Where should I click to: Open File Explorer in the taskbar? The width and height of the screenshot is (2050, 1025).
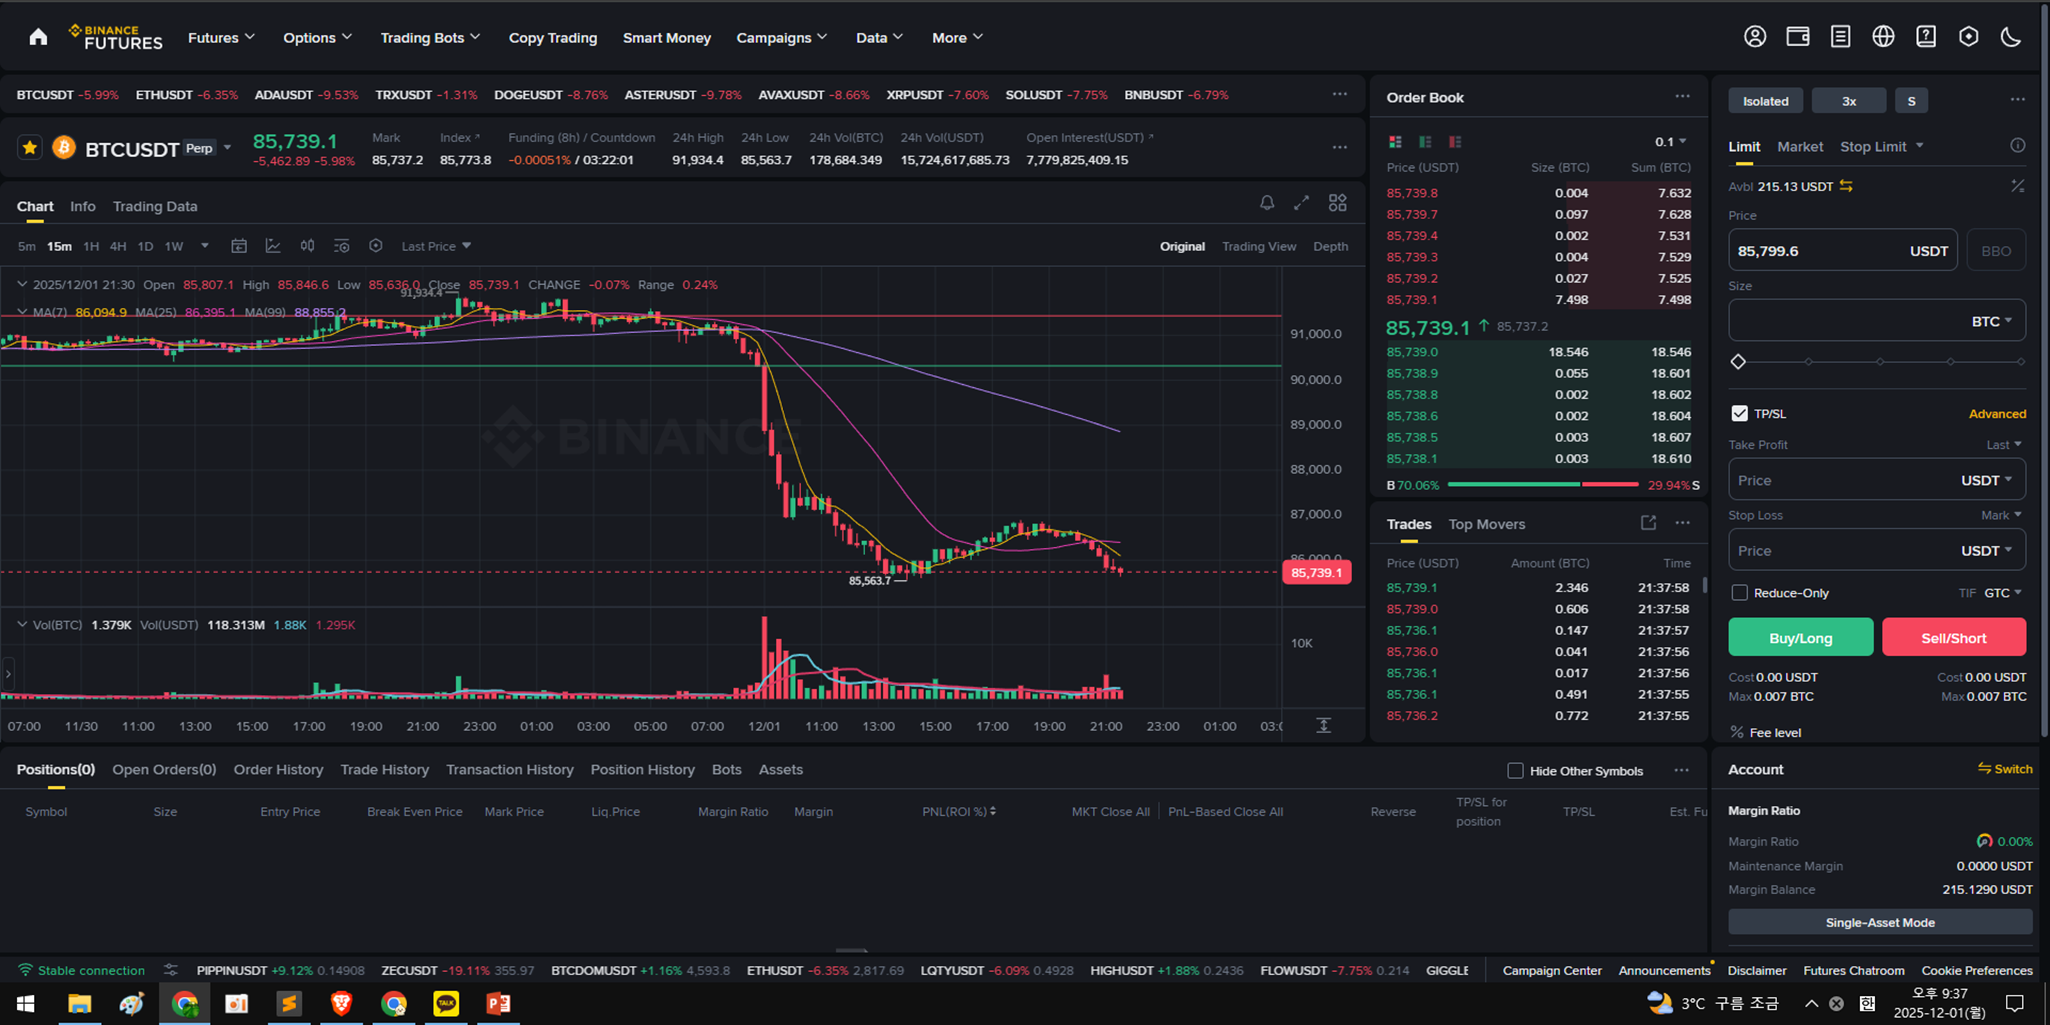79,1003
